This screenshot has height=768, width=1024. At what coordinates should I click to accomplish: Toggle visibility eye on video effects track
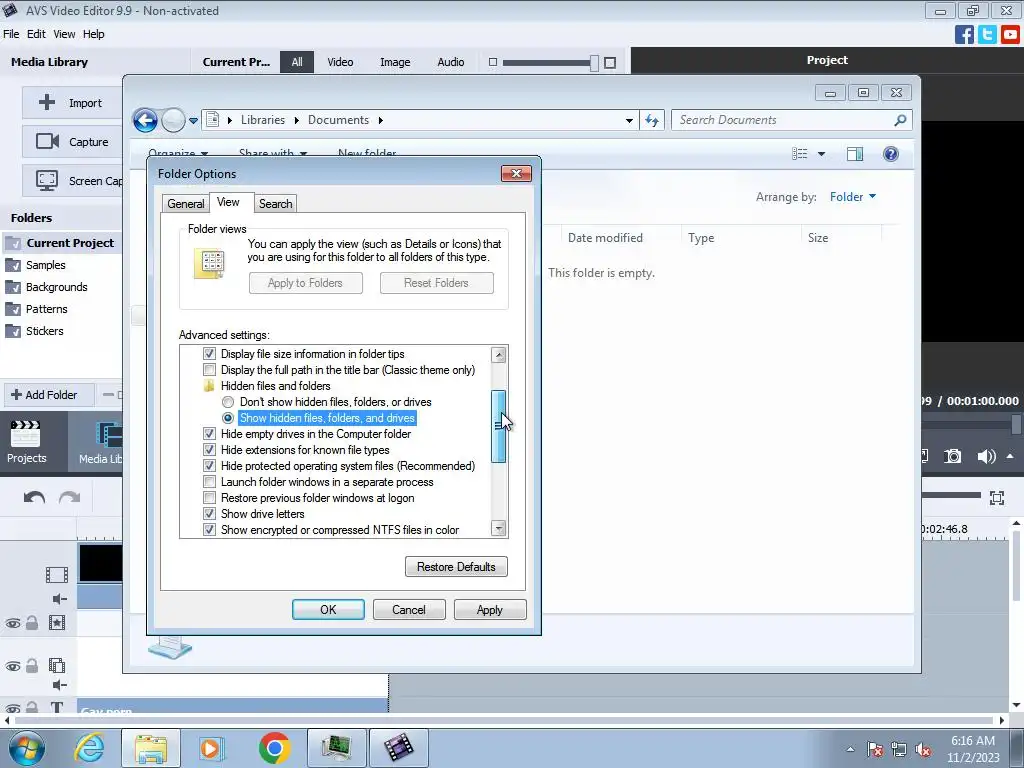click(12, 623)
